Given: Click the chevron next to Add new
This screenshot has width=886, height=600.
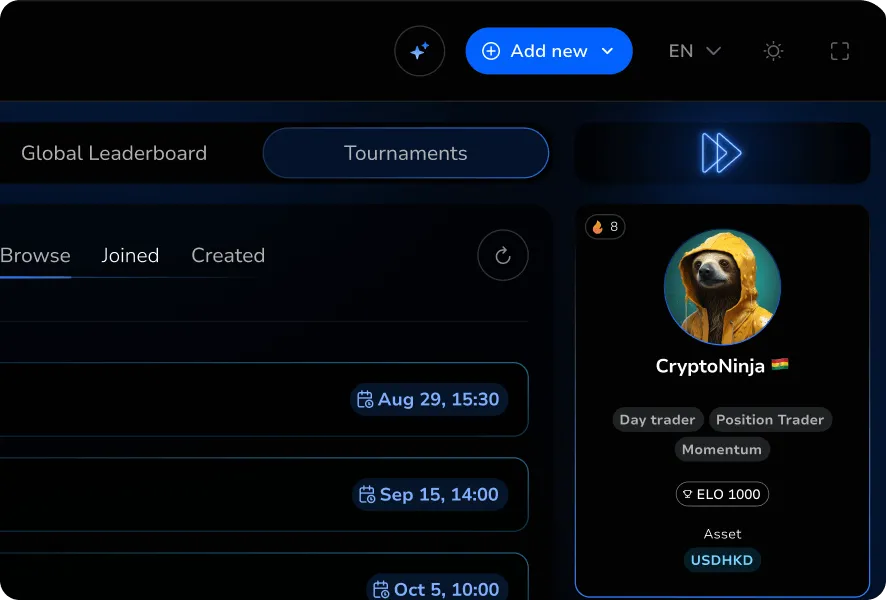Looking at the screenshot, I should pyautogui.click(x=607, y=51).
